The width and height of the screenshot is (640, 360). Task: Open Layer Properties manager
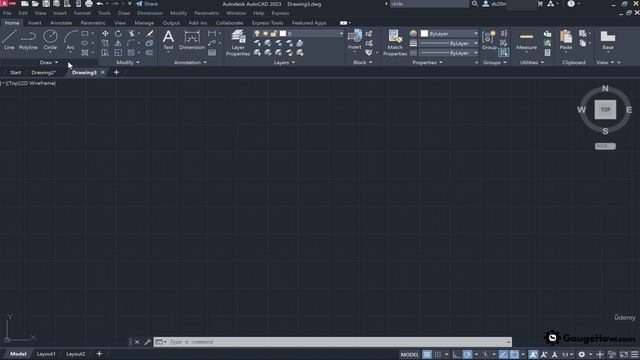[x=238, y=42]
